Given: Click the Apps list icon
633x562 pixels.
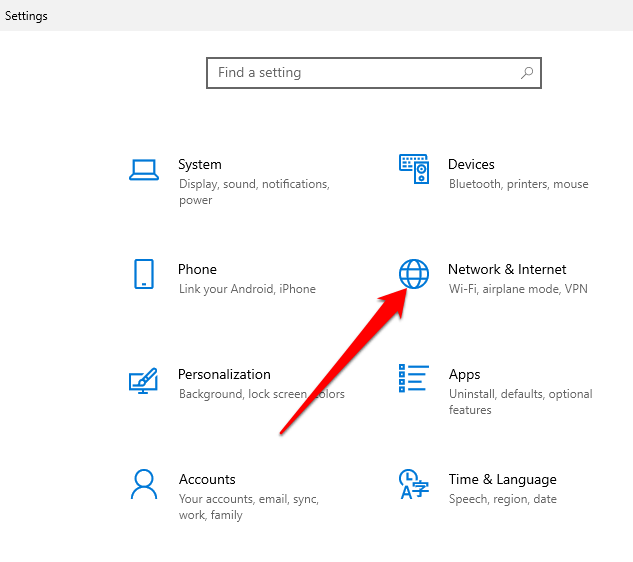Looking at the screenshot, I should coord(413,379).
